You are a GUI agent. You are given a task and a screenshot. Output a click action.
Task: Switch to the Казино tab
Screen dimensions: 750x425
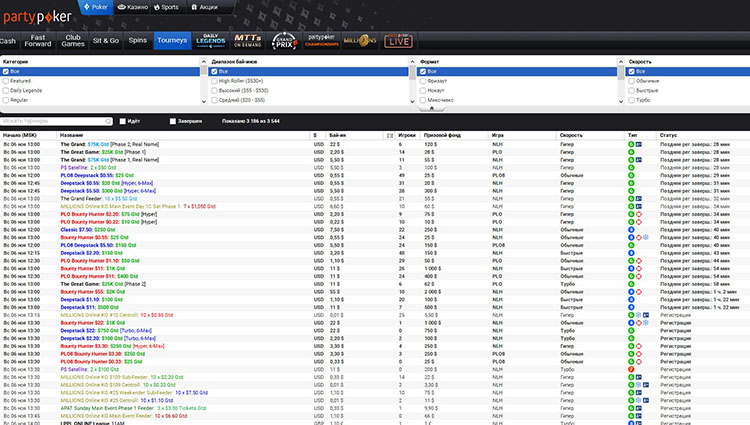tap(133, 7)
